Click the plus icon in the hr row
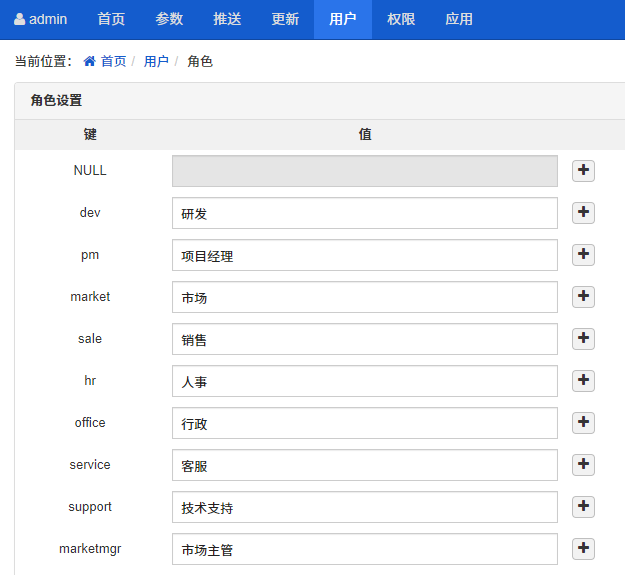 coord(583,381)
